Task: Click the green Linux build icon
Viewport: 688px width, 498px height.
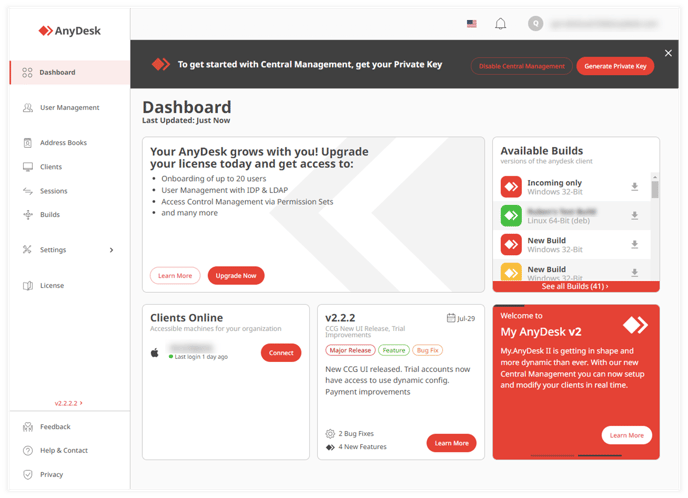Action: tap(511, 216)
